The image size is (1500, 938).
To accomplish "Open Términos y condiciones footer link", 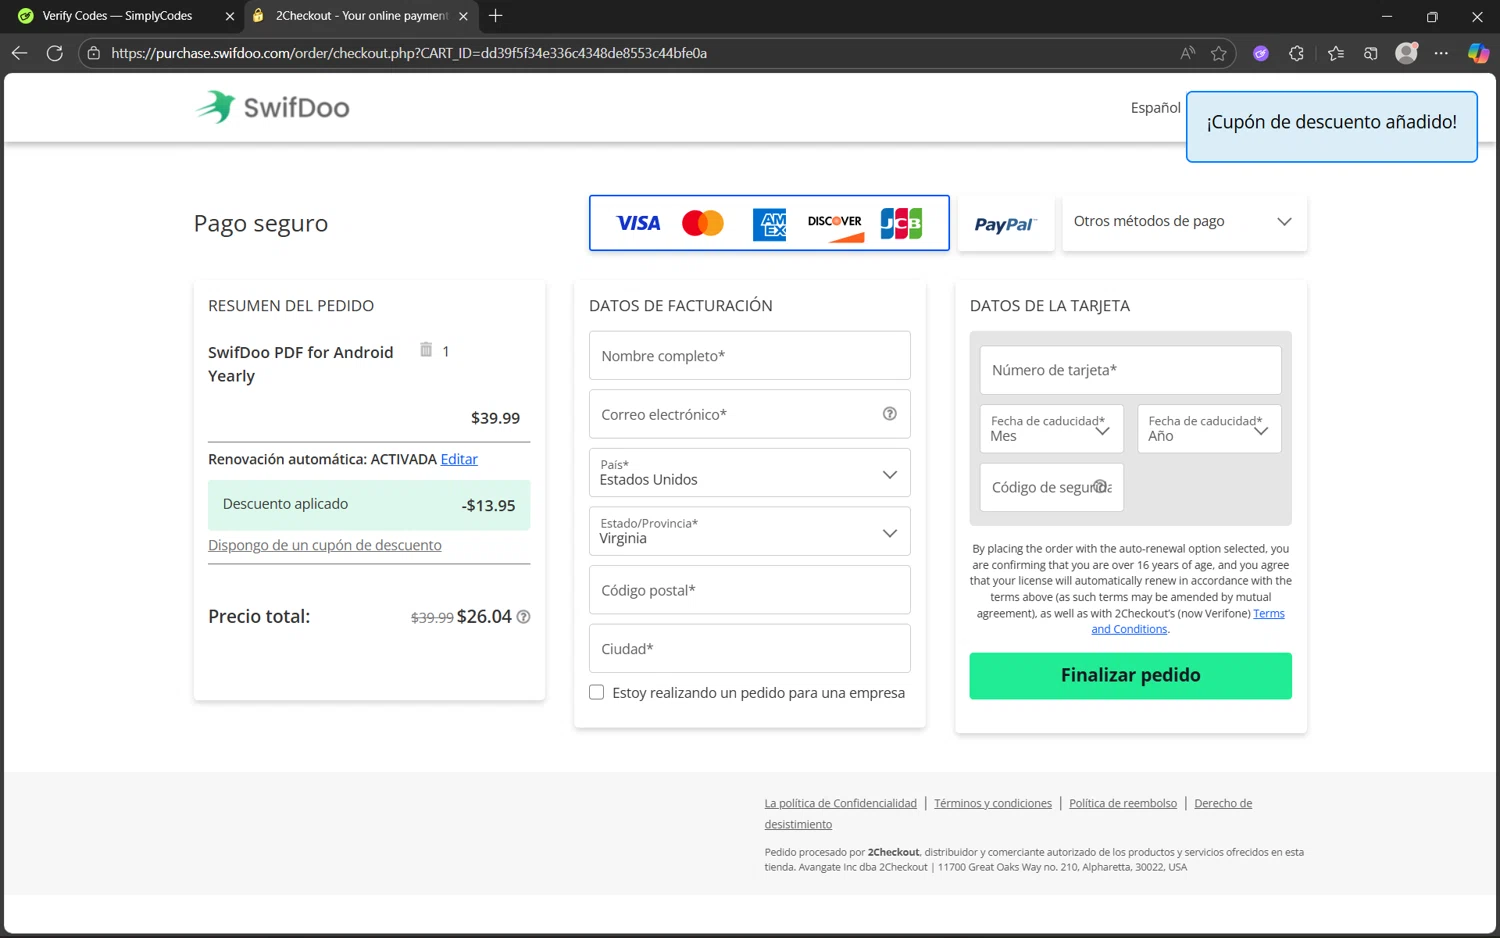I will tap(993, 803).
